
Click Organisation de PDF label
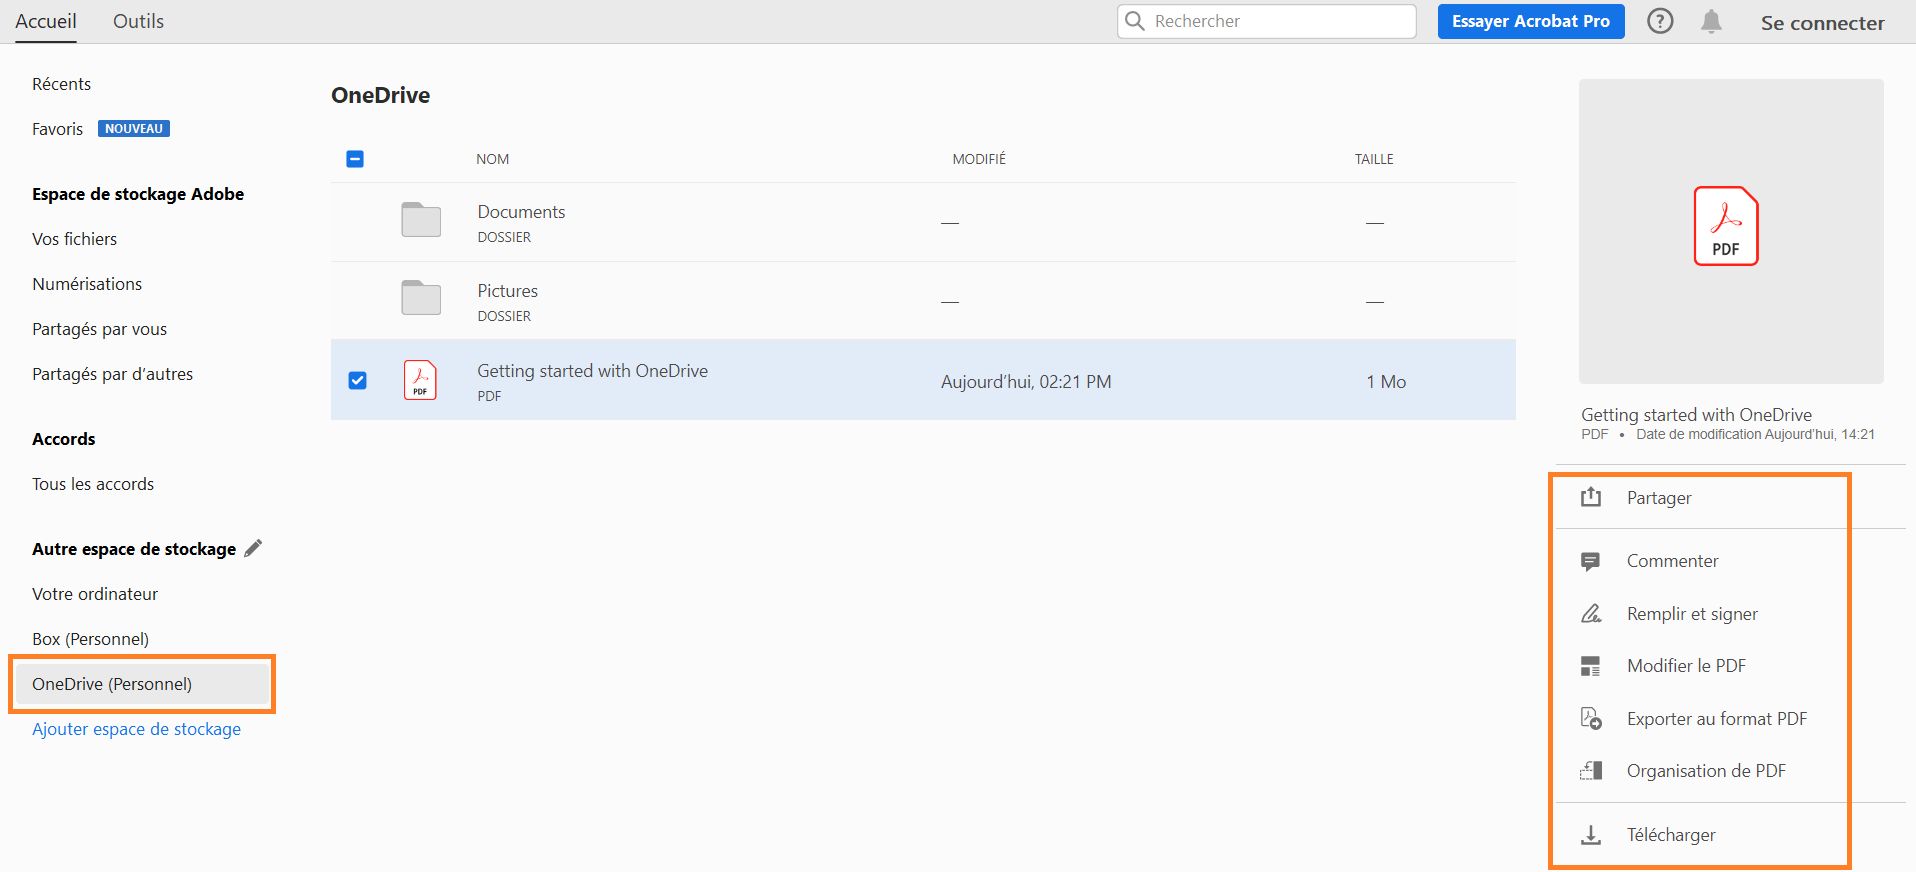point(1706,771)
